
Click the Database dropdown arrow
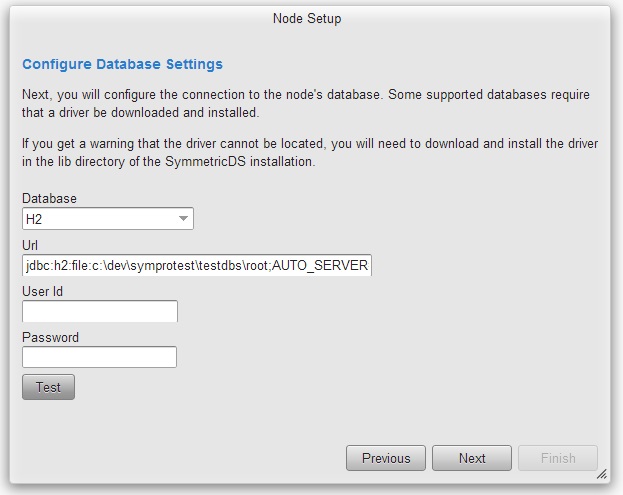183,218
